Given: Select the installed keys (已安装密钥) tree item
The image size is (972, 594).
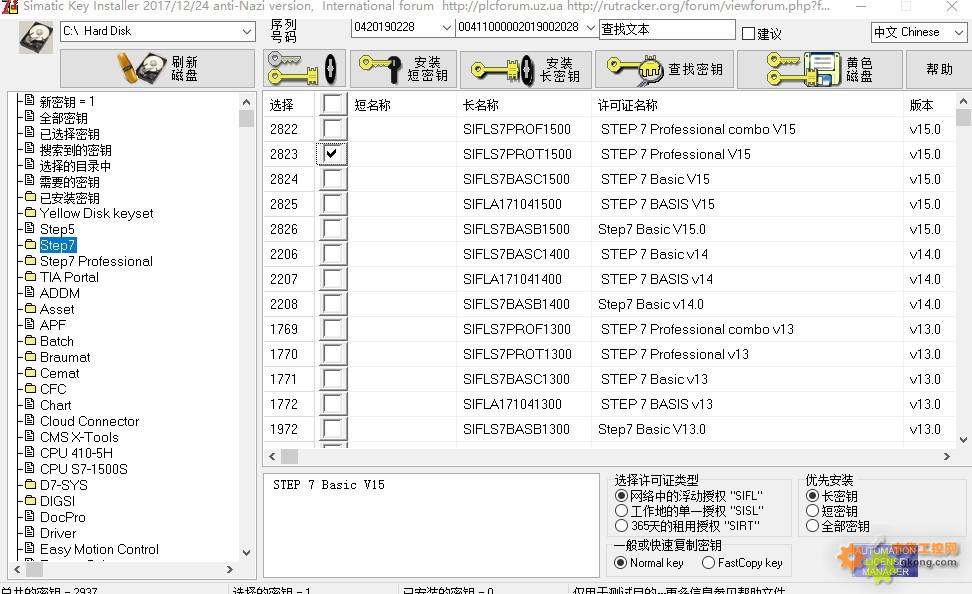Looking at the screenshot, I should 69,198.
